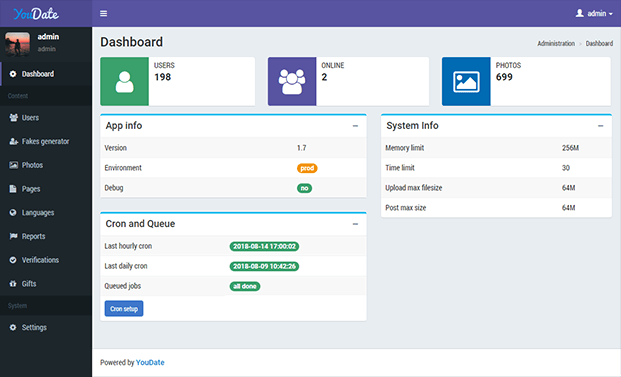The width and height of the screenshot is (621, 377).
Task: Click the Gifts present icon in sidebar
Action: tap(13, 284)
